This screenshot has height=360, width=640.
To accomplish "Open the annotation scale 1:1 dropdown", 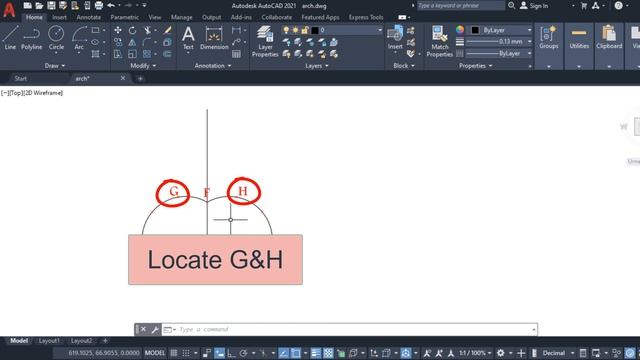I will [475, 353].
